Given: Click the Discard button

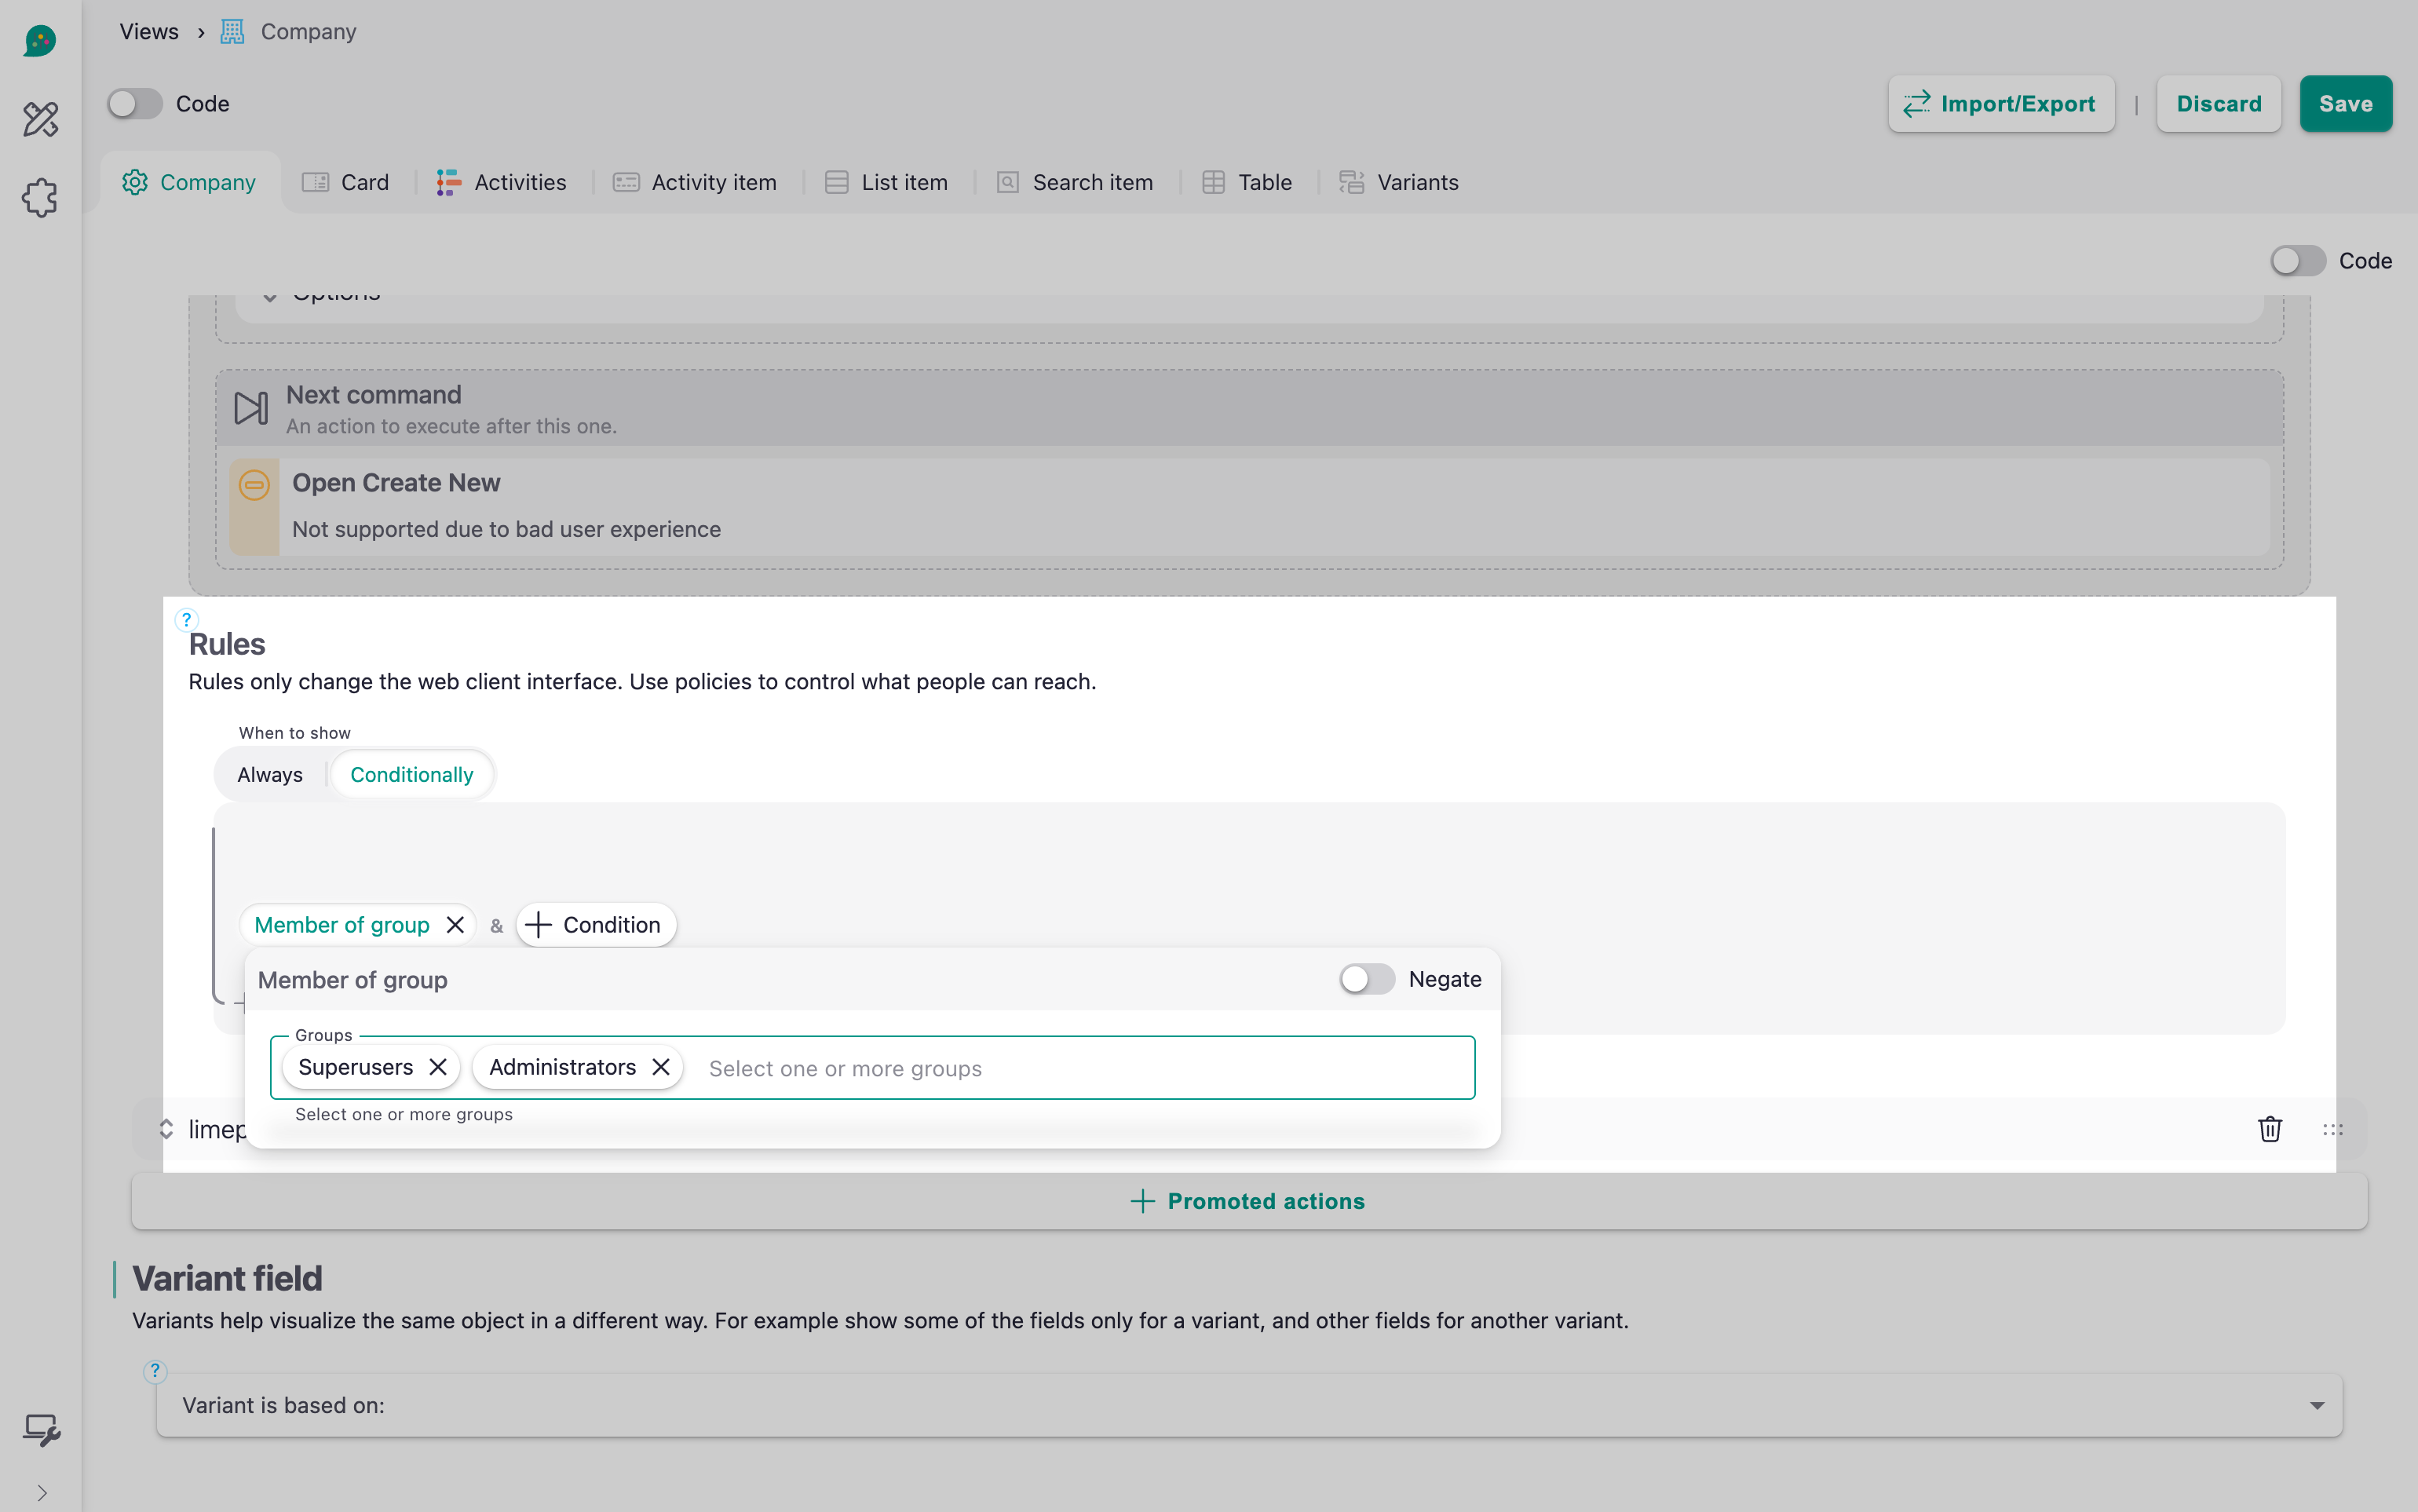Looking at the screenshot, I should 2218,104.
